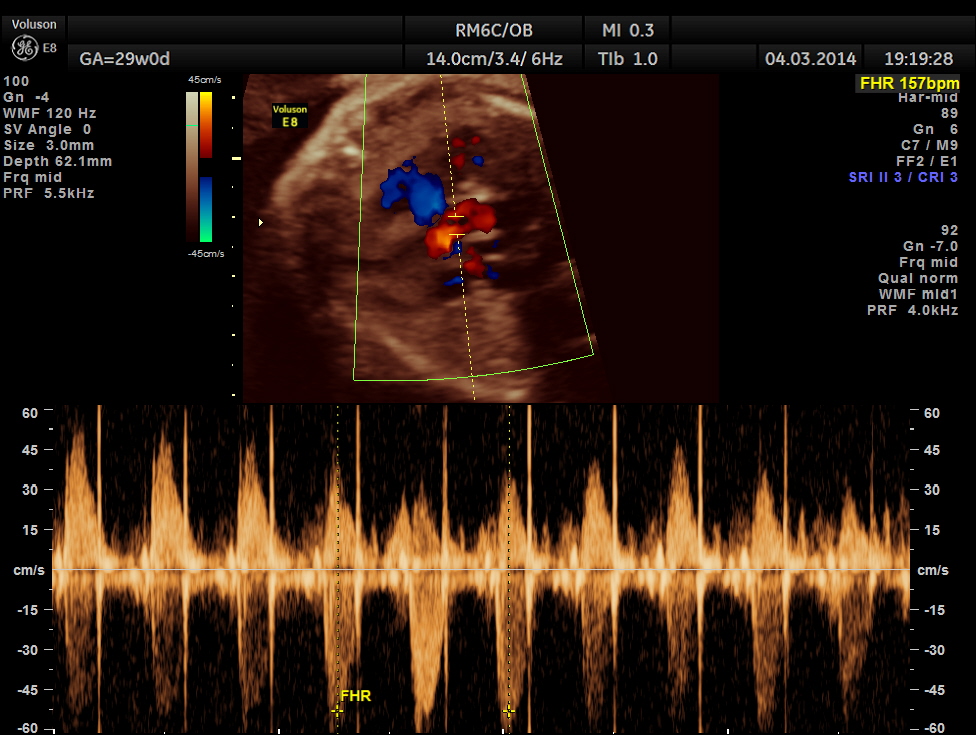Click the blue-green lower color velocity bar
This screenshot has width=976, height=735.
pyautogui.click(x=205, y=209)
